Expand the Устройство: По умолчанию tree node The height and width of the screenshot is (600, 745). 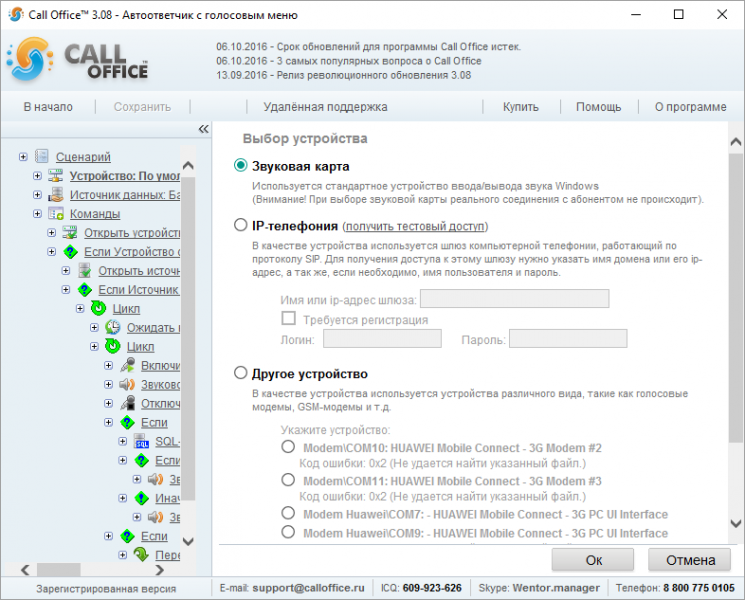pyautogui.click(x=37, y=175)
